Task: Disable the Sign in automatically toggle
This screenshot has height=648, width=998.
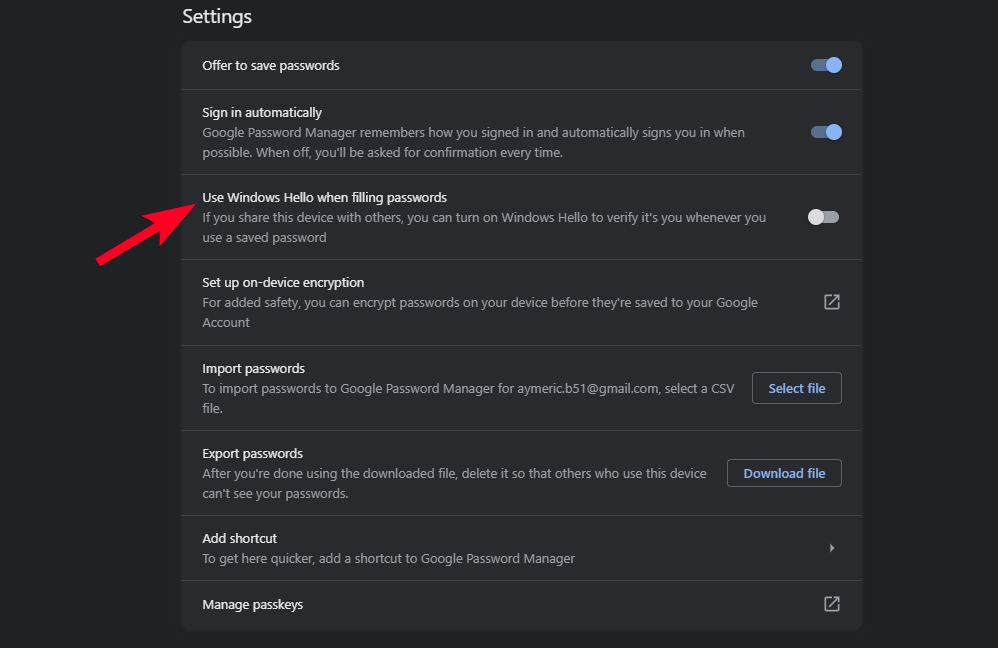Action: coord(826,132)
